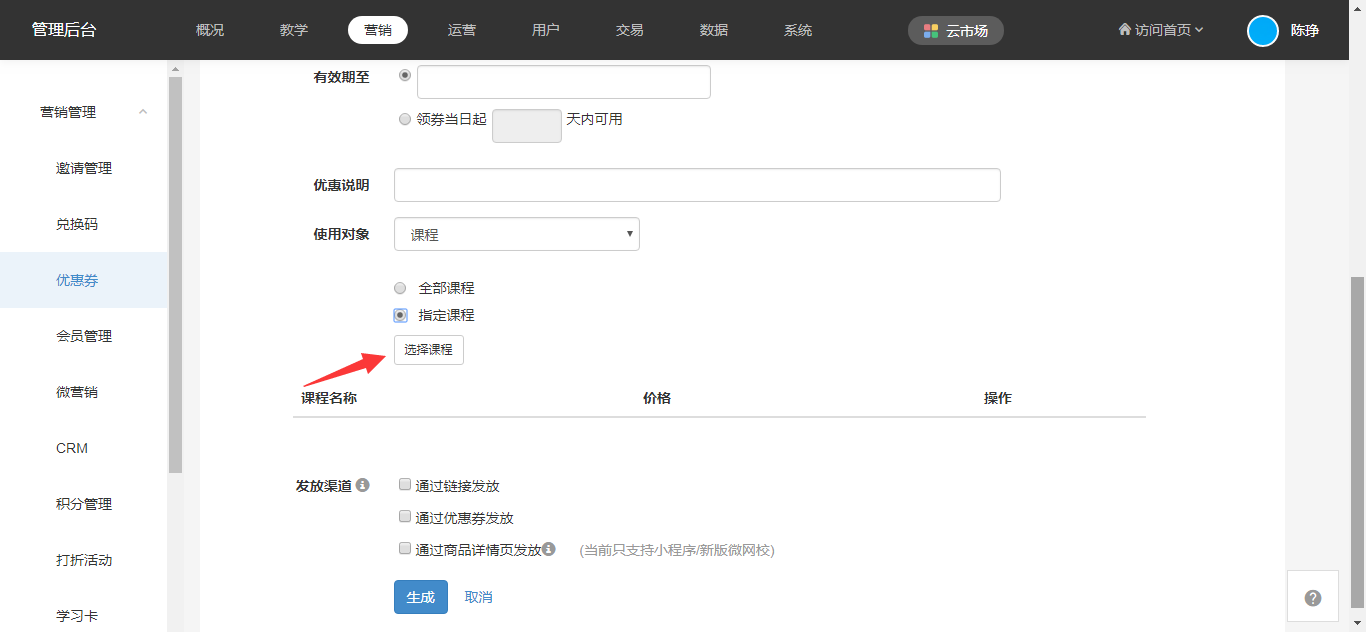Click the home icon beside 访问首页

1125,30
